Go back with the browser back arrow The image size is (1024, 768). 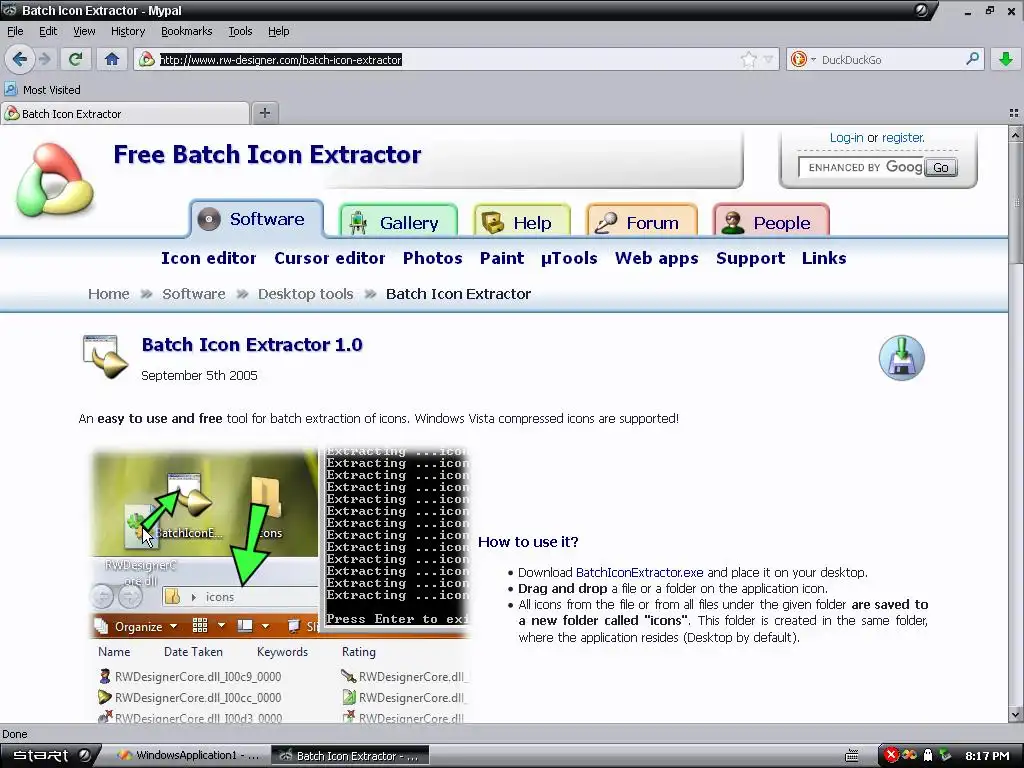tap(20, 59)
